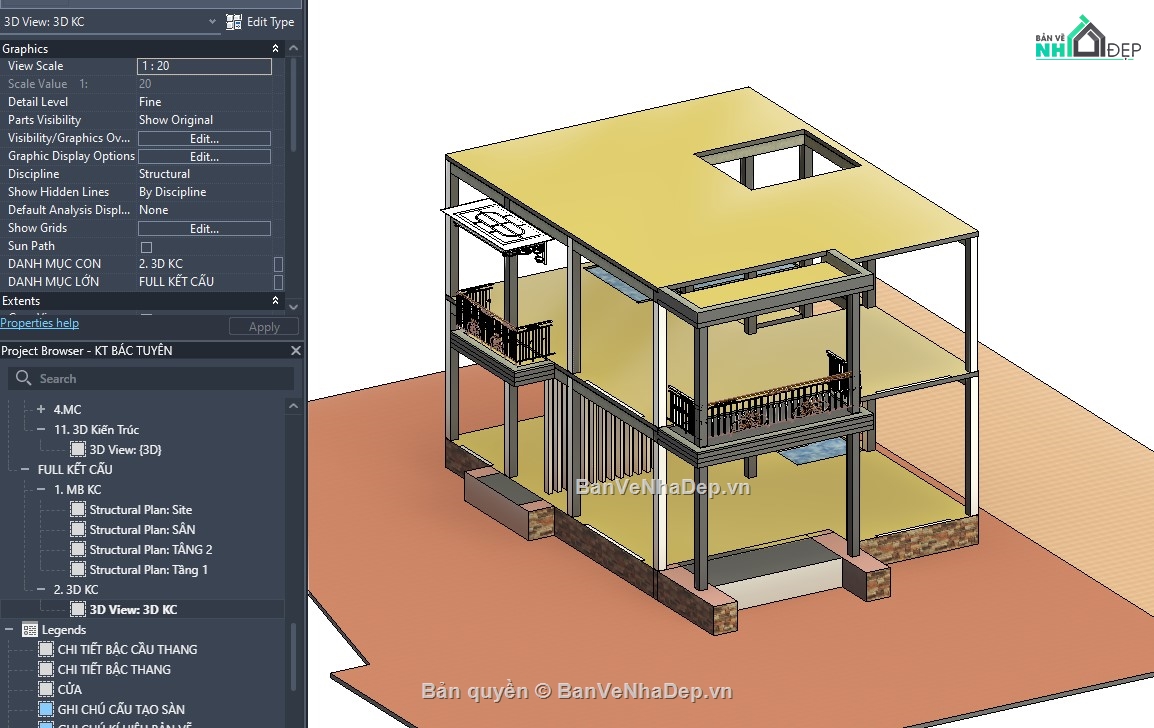Open the 3D View: 3D KC type selector dropdown
The height and width of the screenshot is (728, 1154).
[212, 22]
